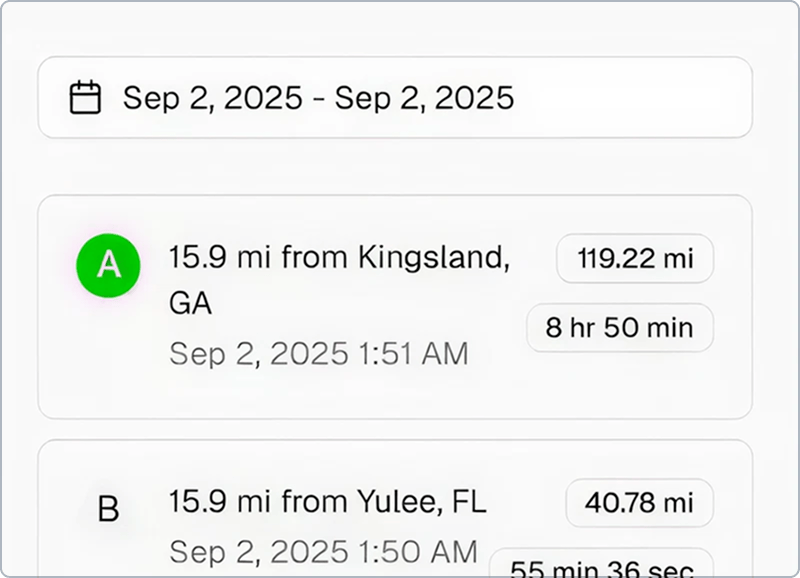Screen dimensions: 800x578
Task: Click the 119.22 mi distance badge
Action: pos(635,259)
